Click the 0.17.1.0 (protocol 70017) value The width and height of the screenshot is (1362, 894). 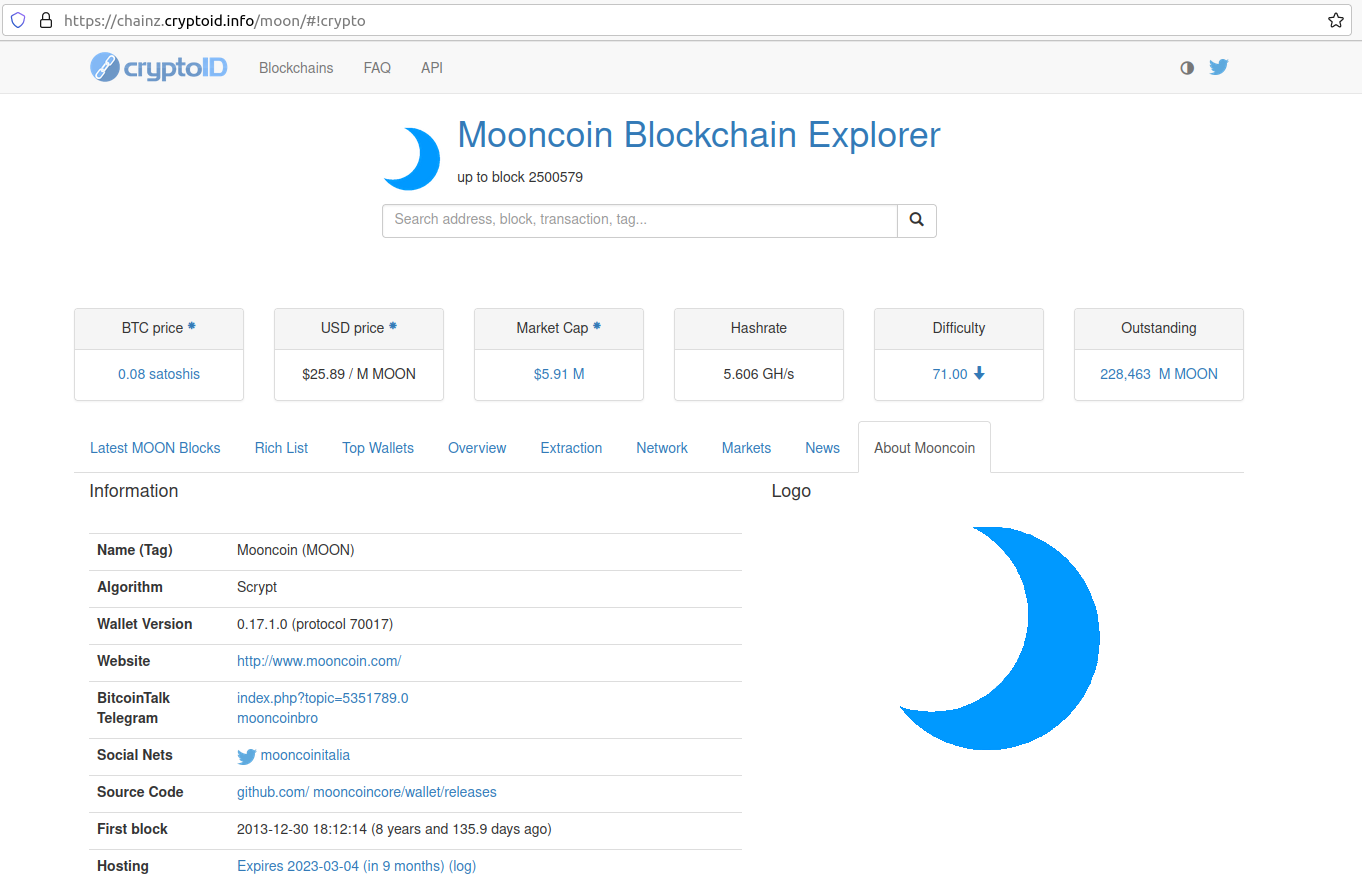(x=315, y=624)
